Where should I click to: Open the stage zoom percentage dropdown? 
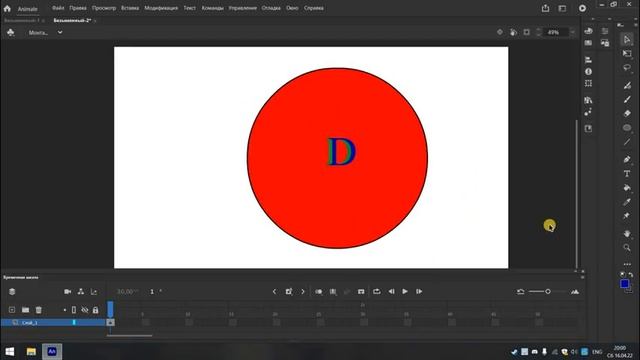pyautogui.click(x=572, y=32)
